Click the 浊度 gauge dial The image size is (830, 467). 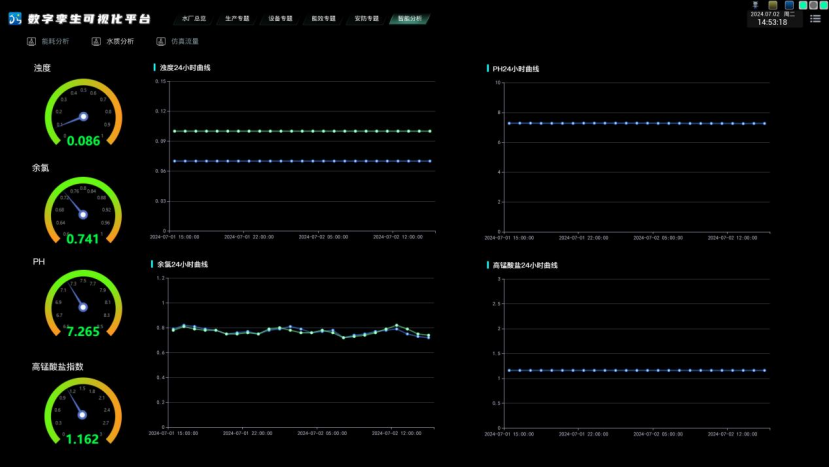click(x=83, y=112)
